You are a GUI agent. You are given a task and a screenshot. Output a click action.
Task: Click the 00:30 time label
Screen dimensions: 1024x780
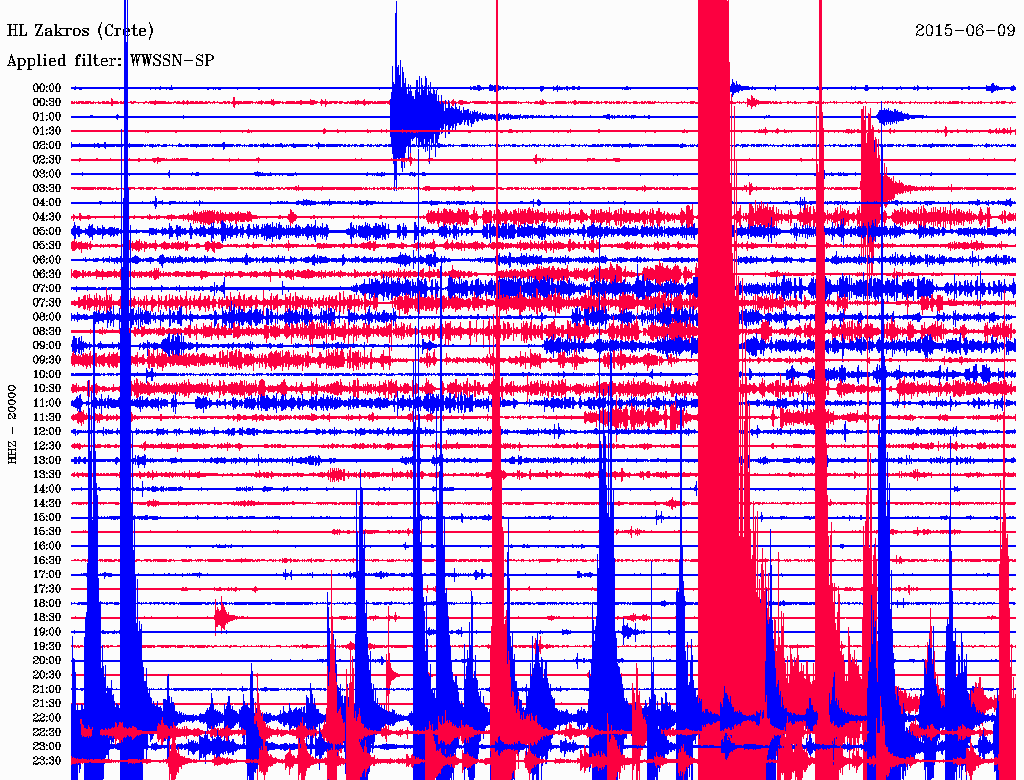coord(47,102)
